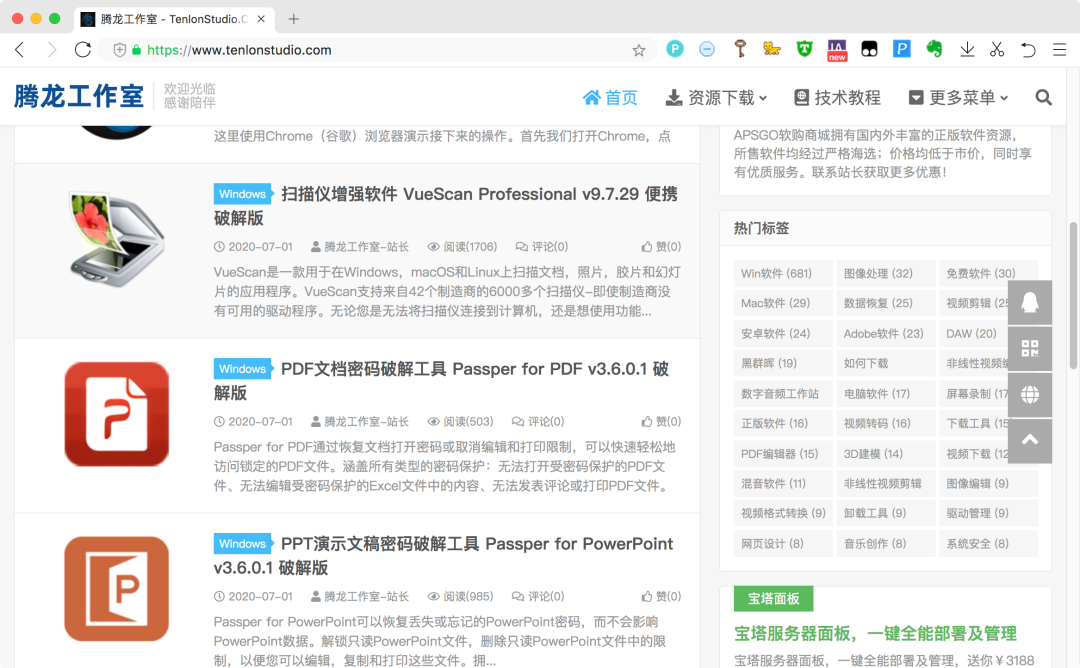
Task: Bookmark this page with the star icon
Action: 639,50
